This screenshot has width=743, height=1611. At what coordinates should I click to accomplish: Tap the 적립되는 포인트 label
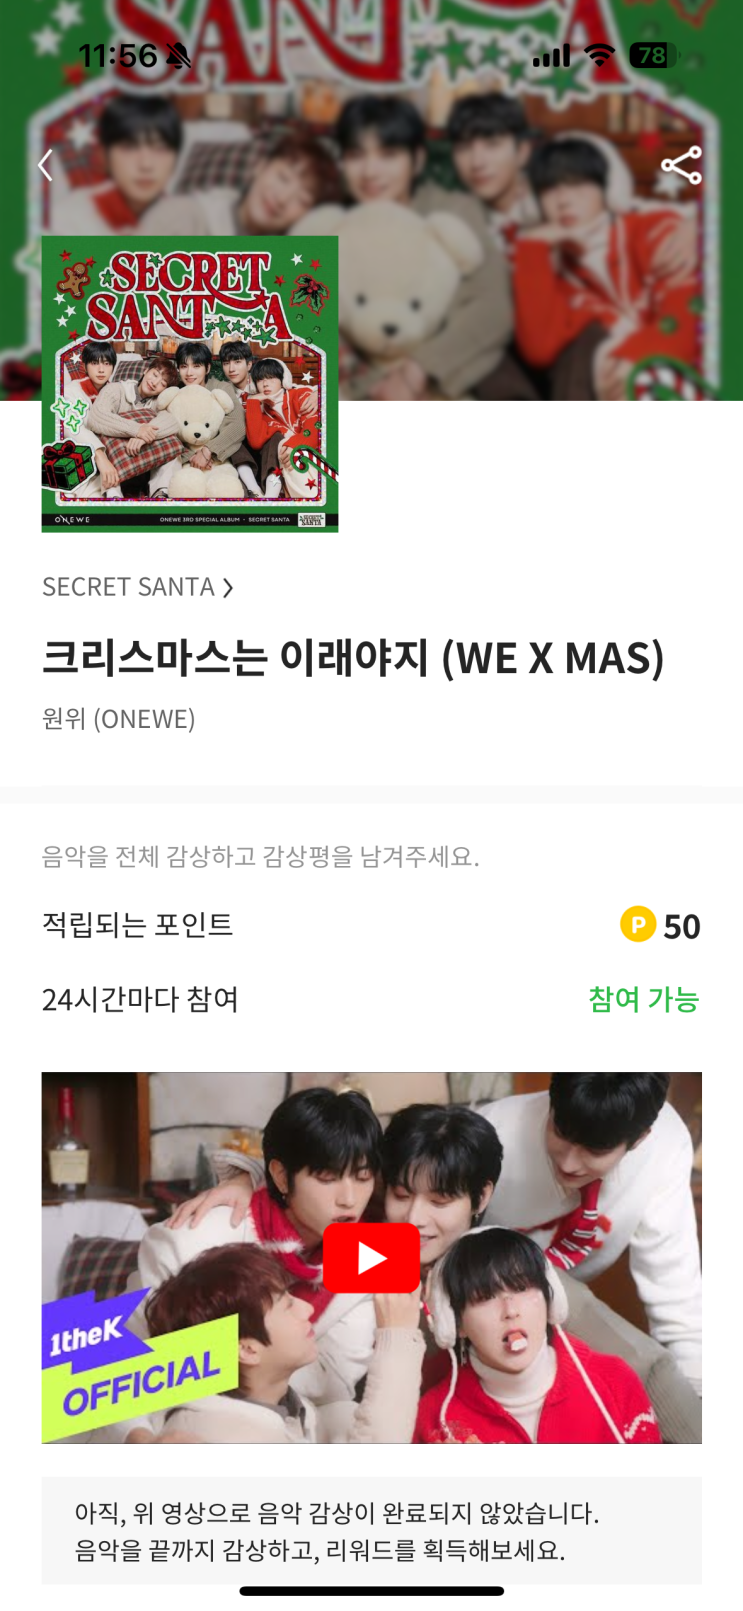(138, 925)
